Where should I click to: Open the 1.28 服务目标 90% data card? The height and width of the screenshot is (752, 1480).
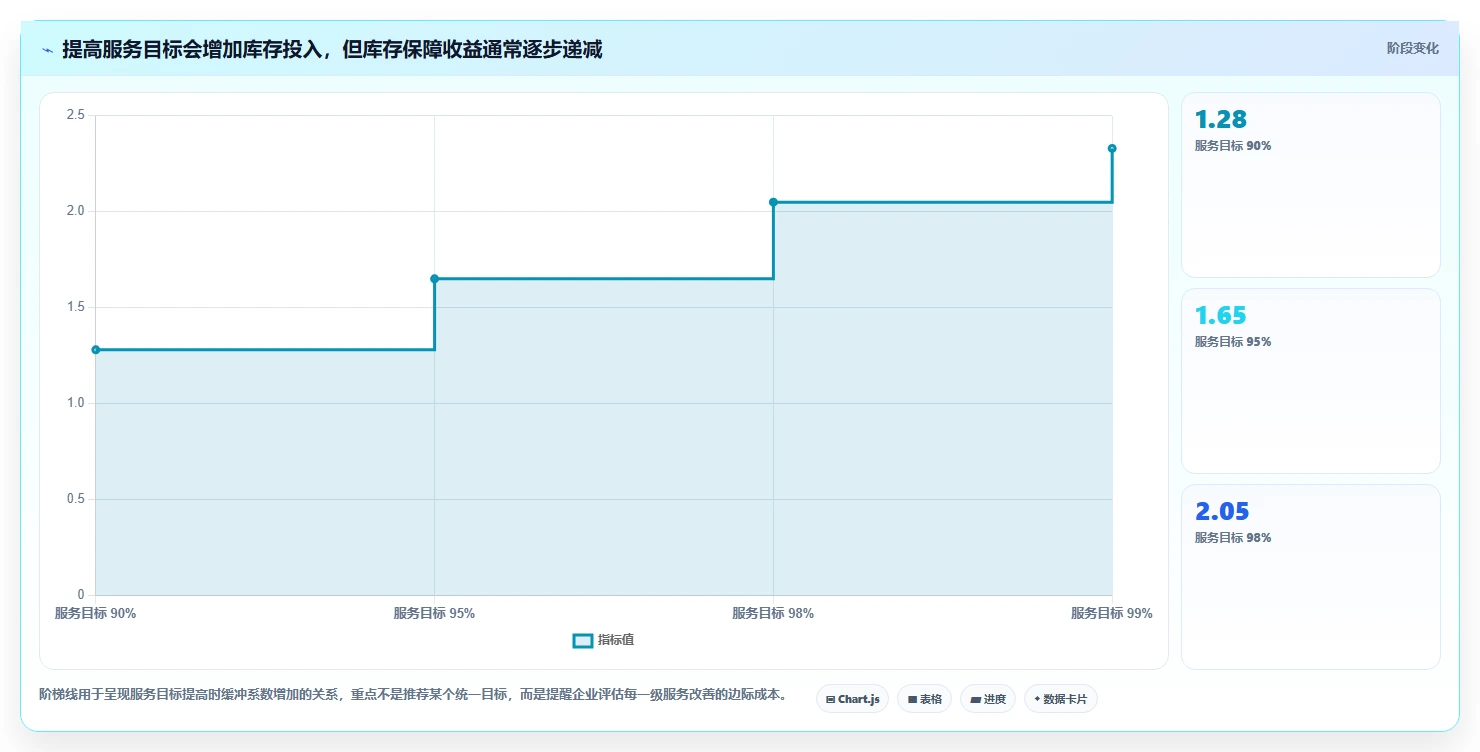click(1311, 185)
